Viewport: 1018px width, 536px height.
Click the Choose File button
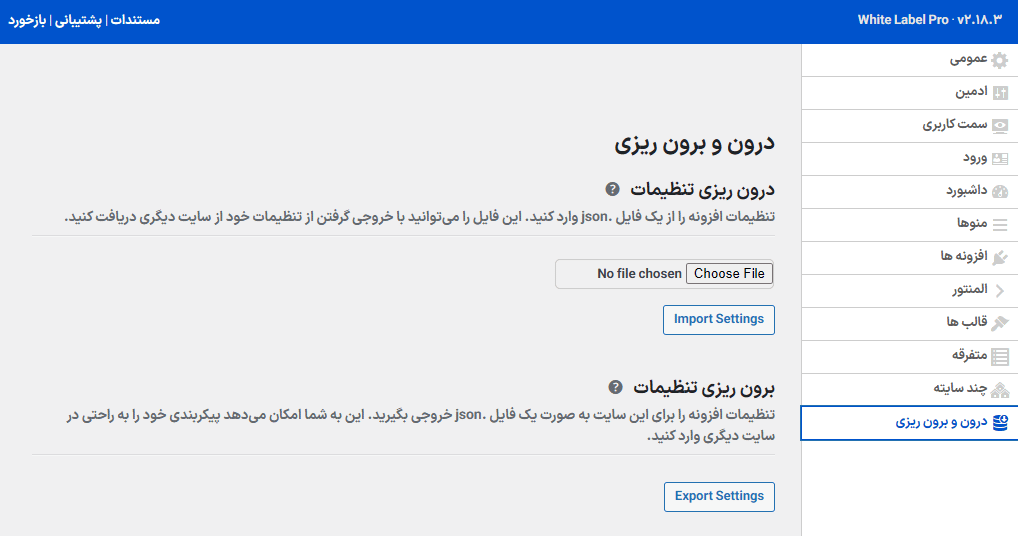729,274
